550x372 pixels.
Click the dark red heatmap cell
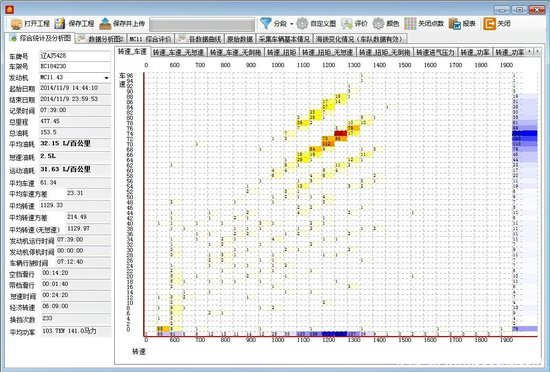pos(341,133)
